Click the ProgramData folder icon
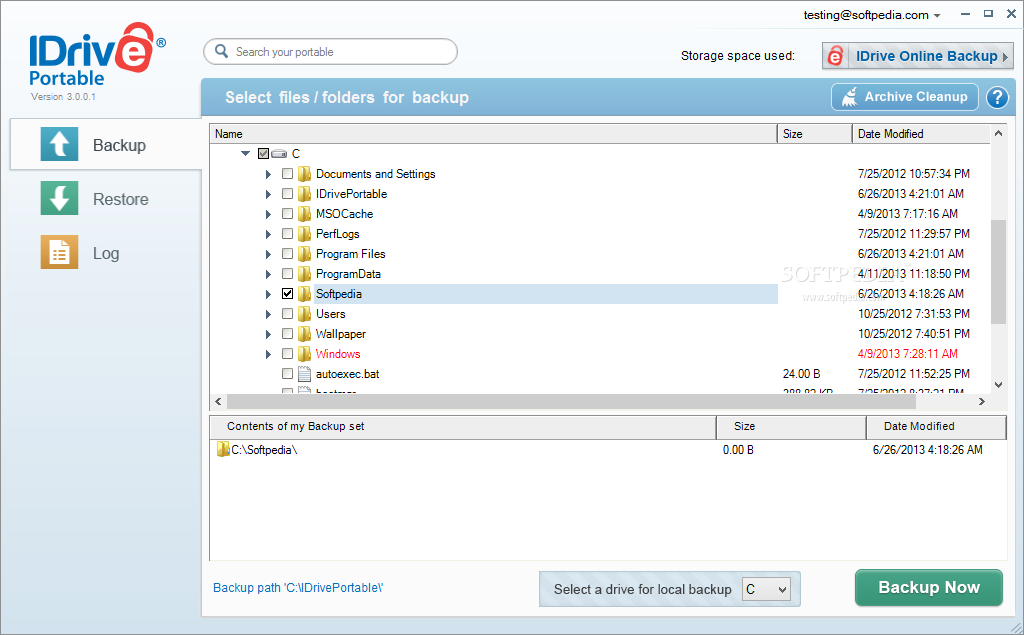This screenshot has width=1024, height=635. coord(304,274)
